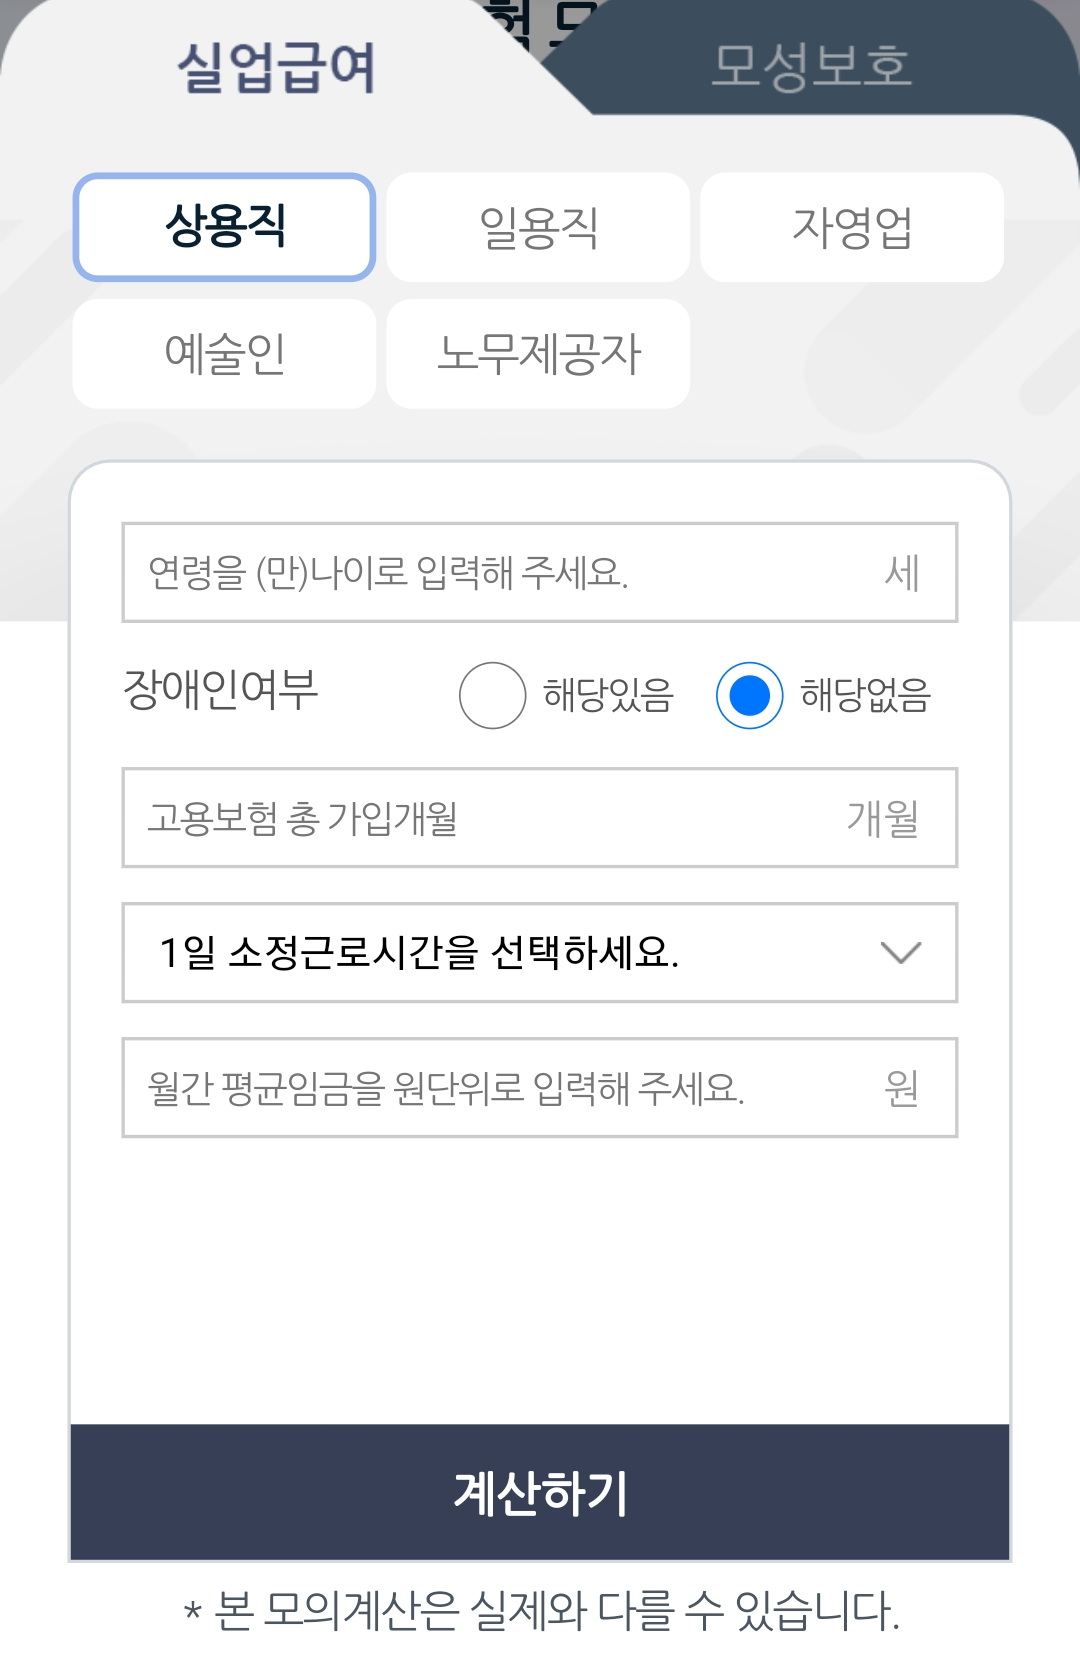Open the 모성보호 tab
Image resolution: width=1080 pixels, height=1676 pixels.
coord(811,66)
